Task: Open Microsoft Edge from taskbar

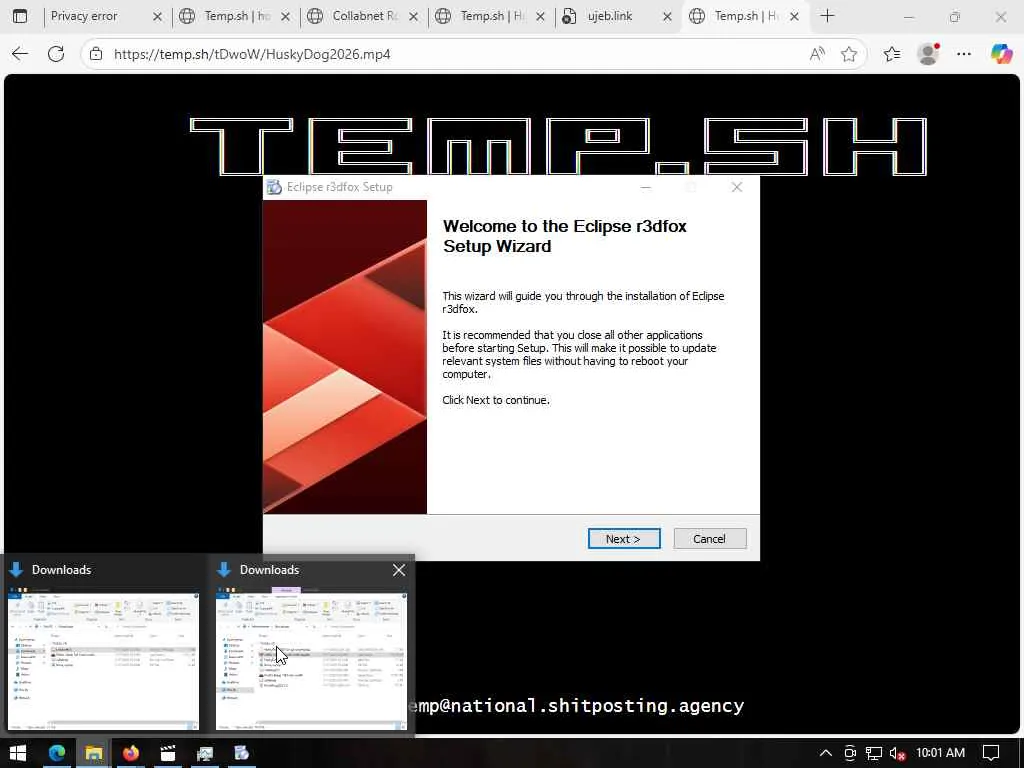Action: [57, 753]
